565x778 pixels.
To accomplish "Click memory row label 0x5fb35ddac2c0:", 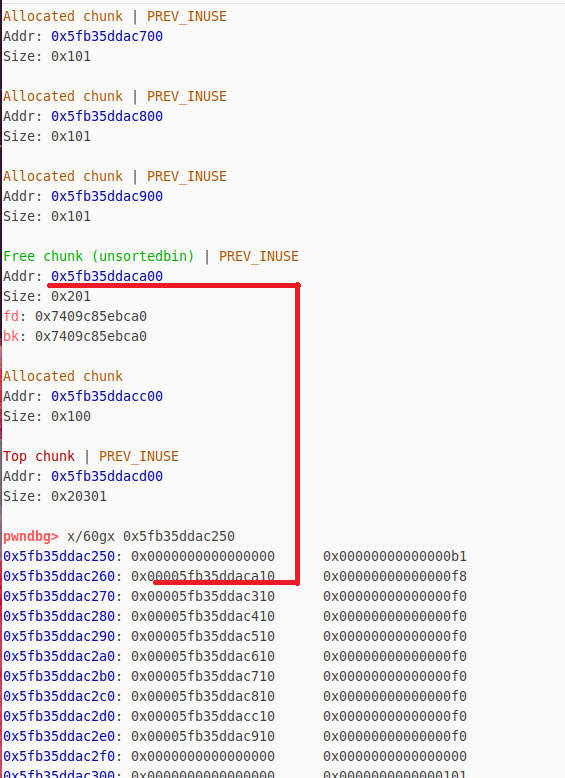I will coord(63,696).
